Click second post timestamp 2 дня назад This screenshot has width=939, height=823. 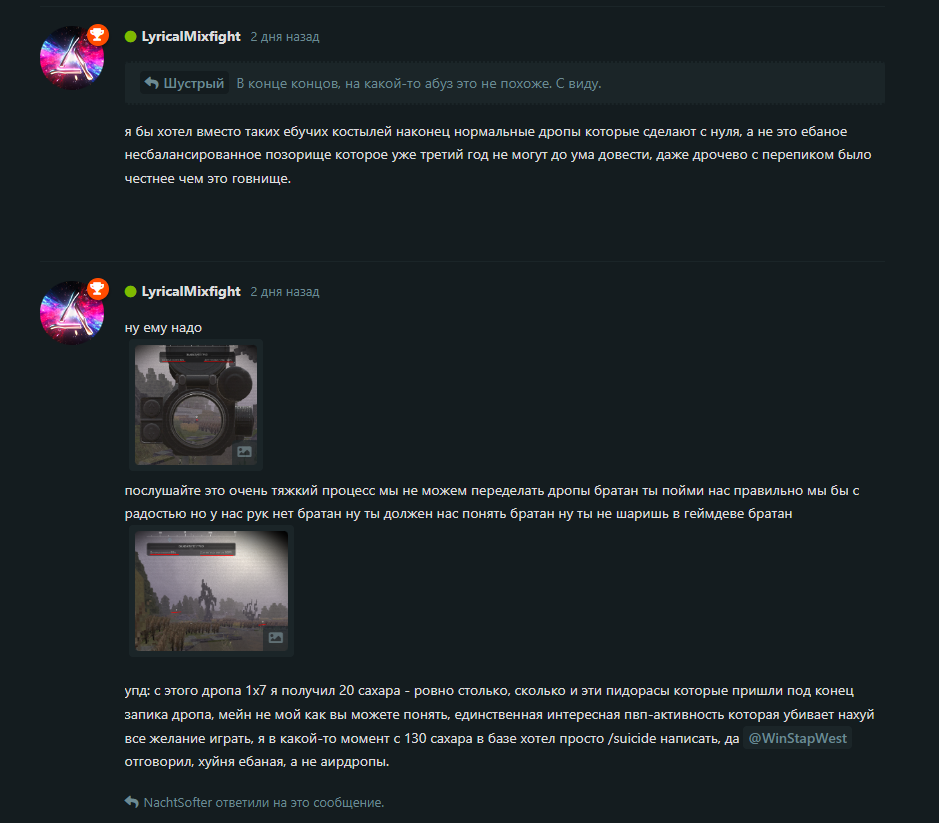[x=284, y=292]
